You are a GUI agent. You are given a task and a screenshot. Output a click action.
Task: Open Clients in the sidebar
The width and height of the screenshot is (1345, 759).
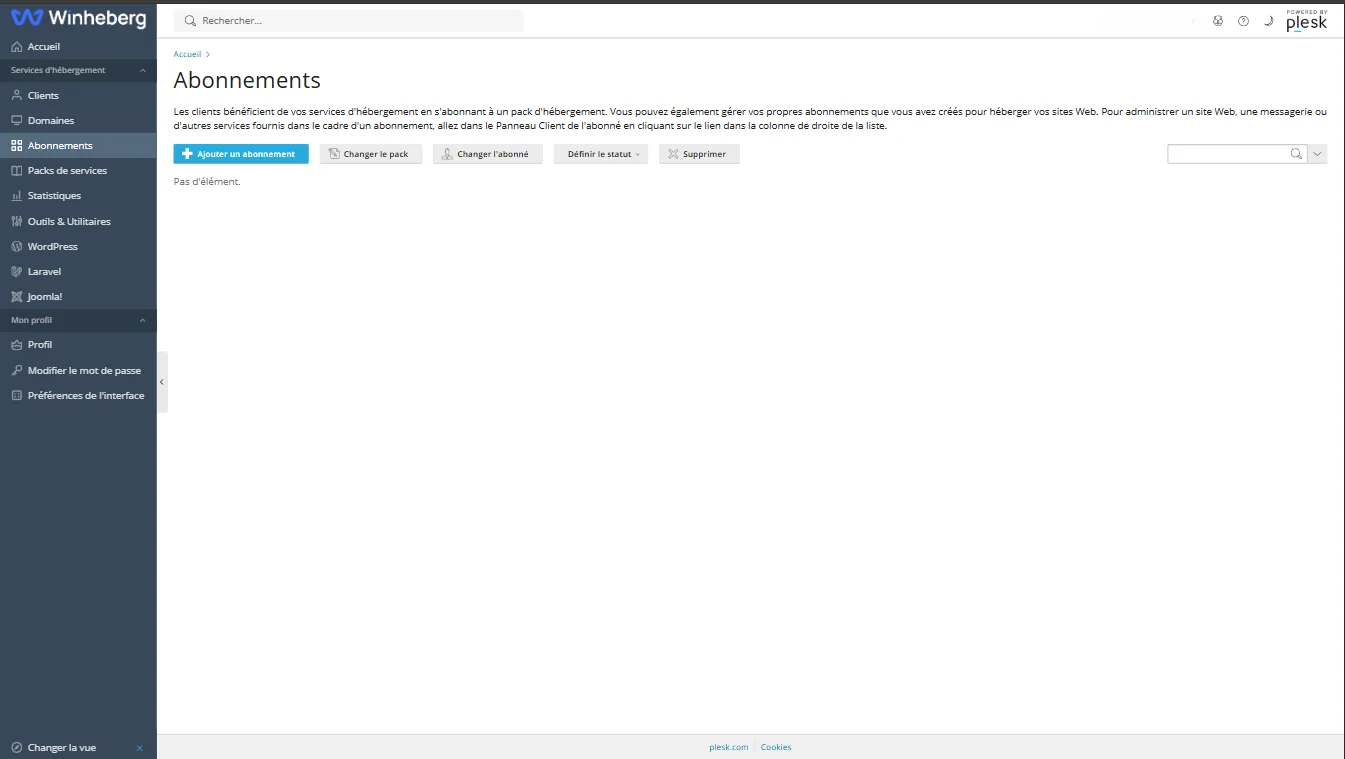(78, 95)
